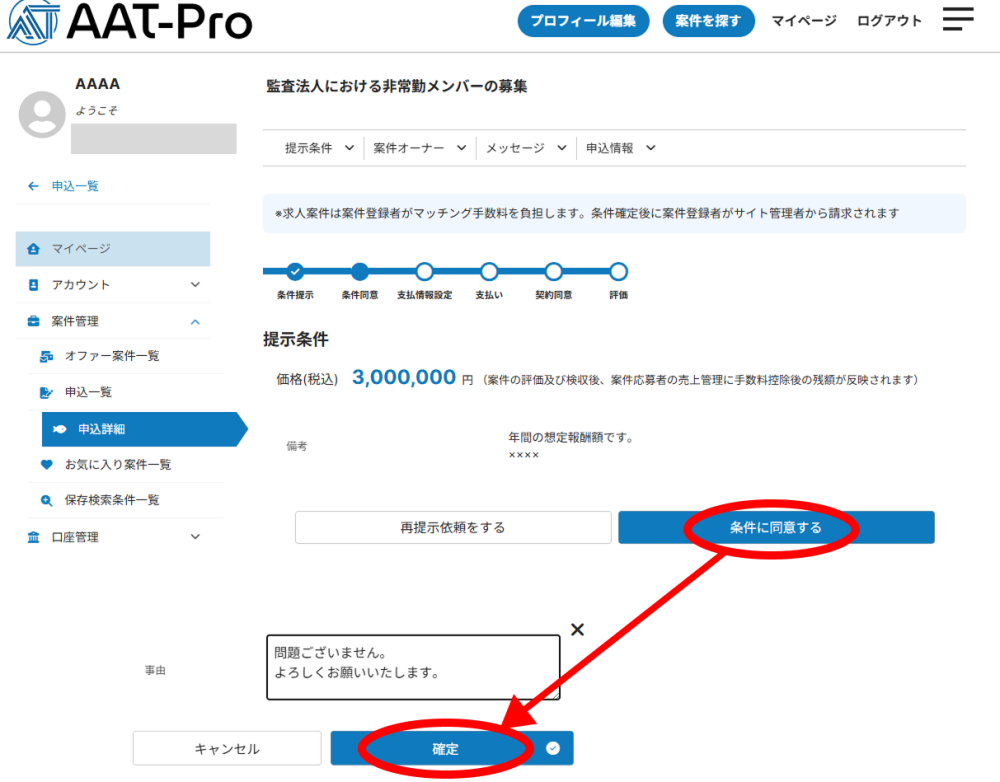
Task: Click the AAT-Pro logo
Action: coord(130,22)
